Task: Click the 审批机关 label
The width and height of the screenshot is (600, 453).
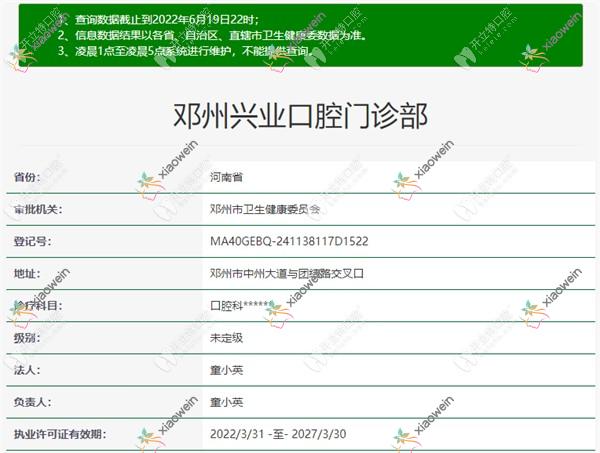Action: click(x=38, y=209)
